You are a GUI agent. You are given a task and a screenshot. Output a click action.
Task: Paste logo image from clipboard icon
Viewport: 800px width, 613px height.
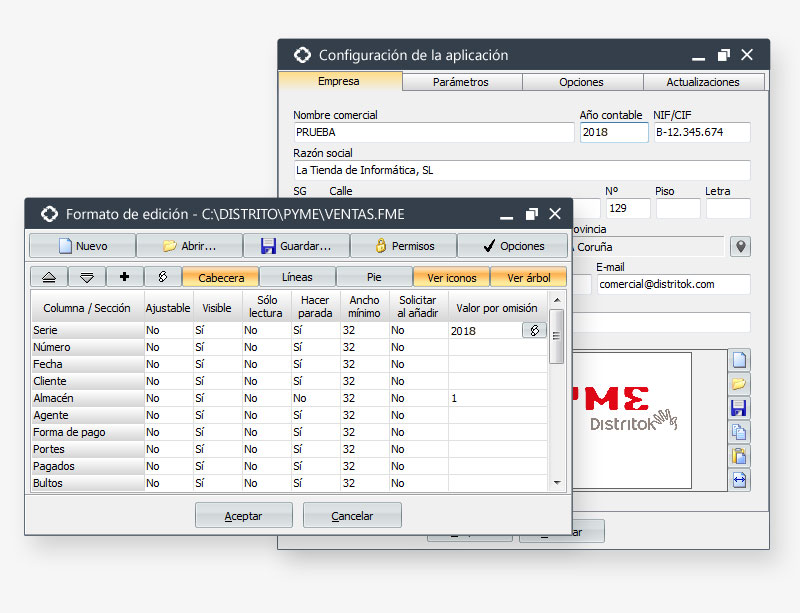pos(740,456)
